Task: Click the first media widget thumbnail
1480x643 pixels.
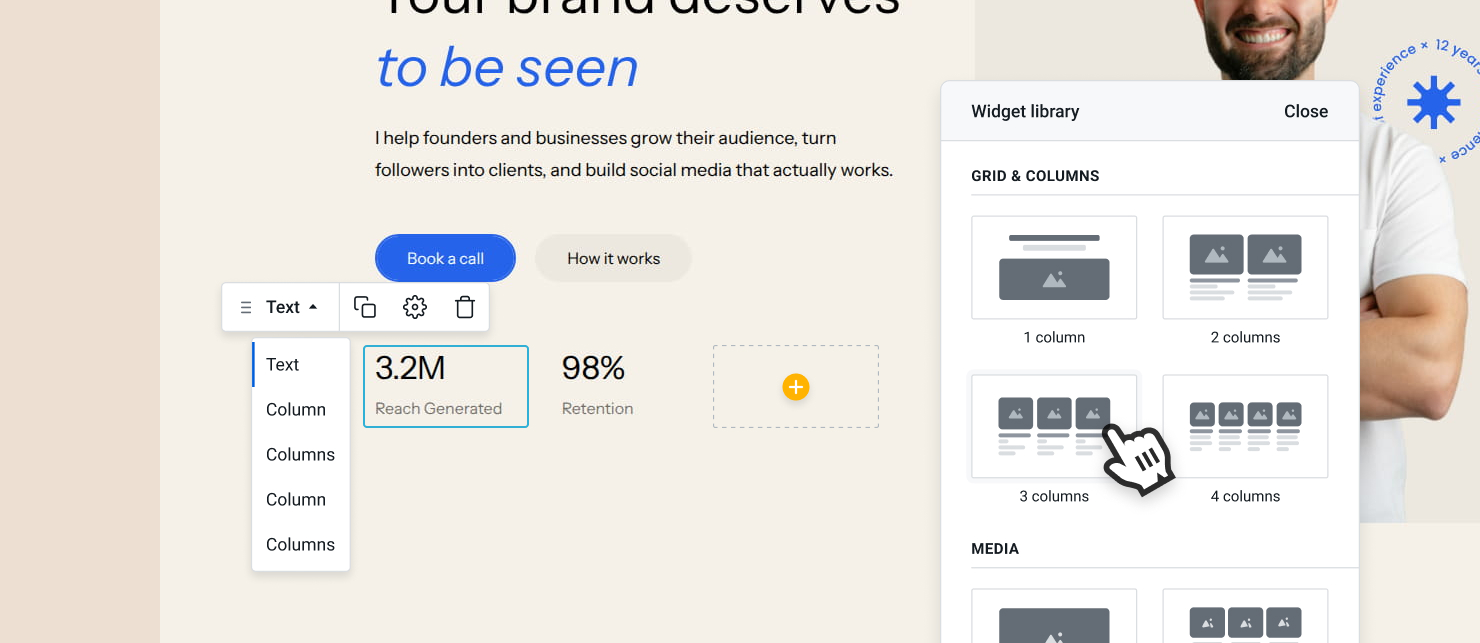Action: pyautogui.click(x=1054, y=616)
